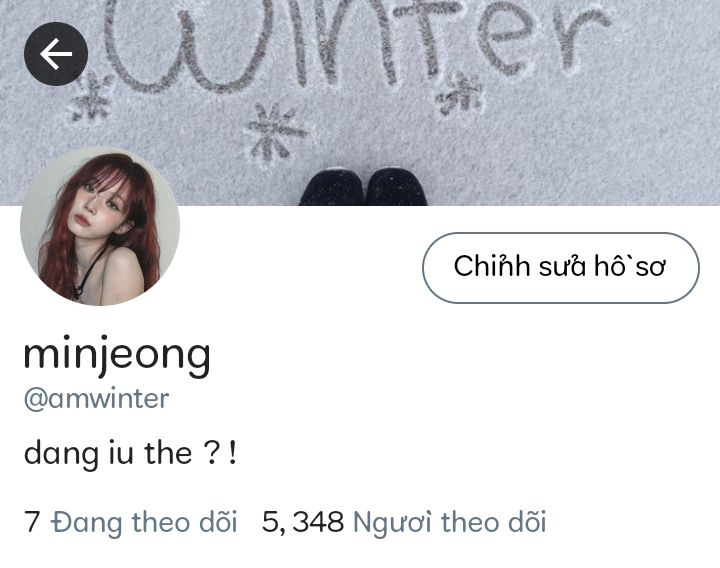Viewport: 720px width, 568px height.
Task: Open the round profile avatar photo
Action: (x=100, y=226)
